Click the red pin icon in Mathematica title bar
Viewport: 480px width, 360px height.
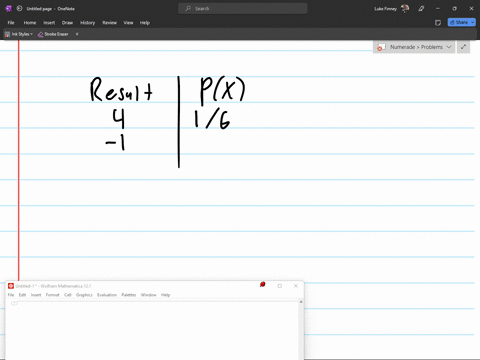click(262, 284)
